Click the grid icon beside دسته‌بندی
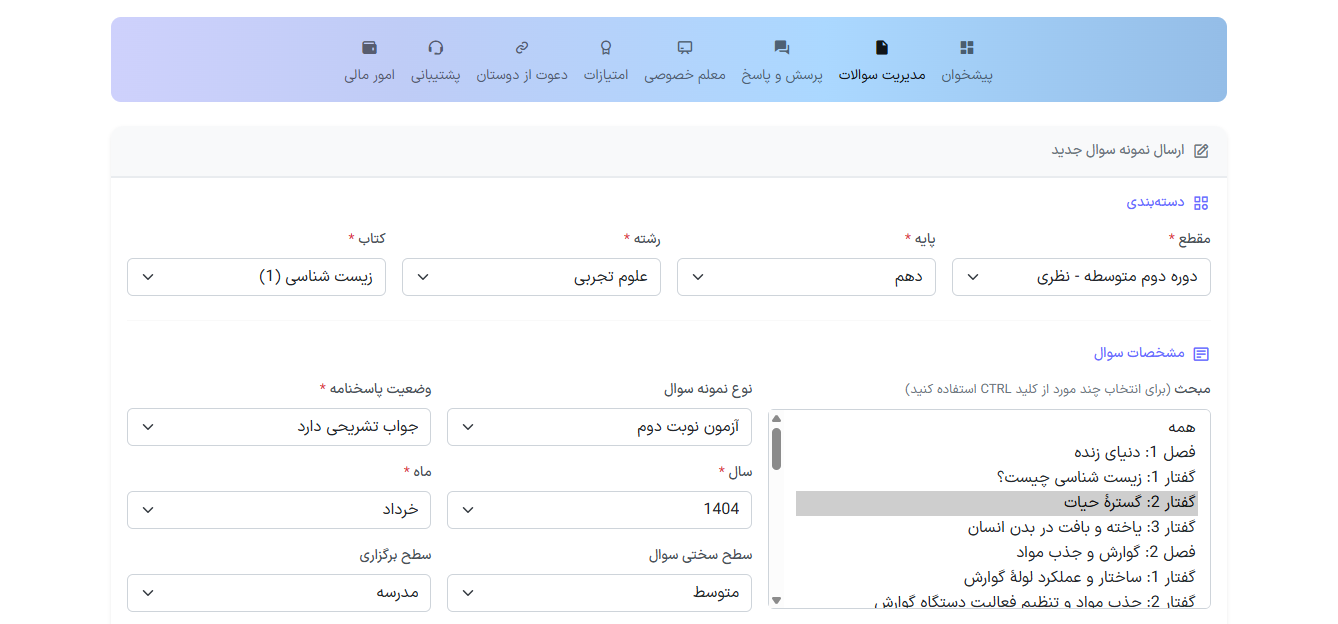The image size is (1338, 624). click(1201, 203)
